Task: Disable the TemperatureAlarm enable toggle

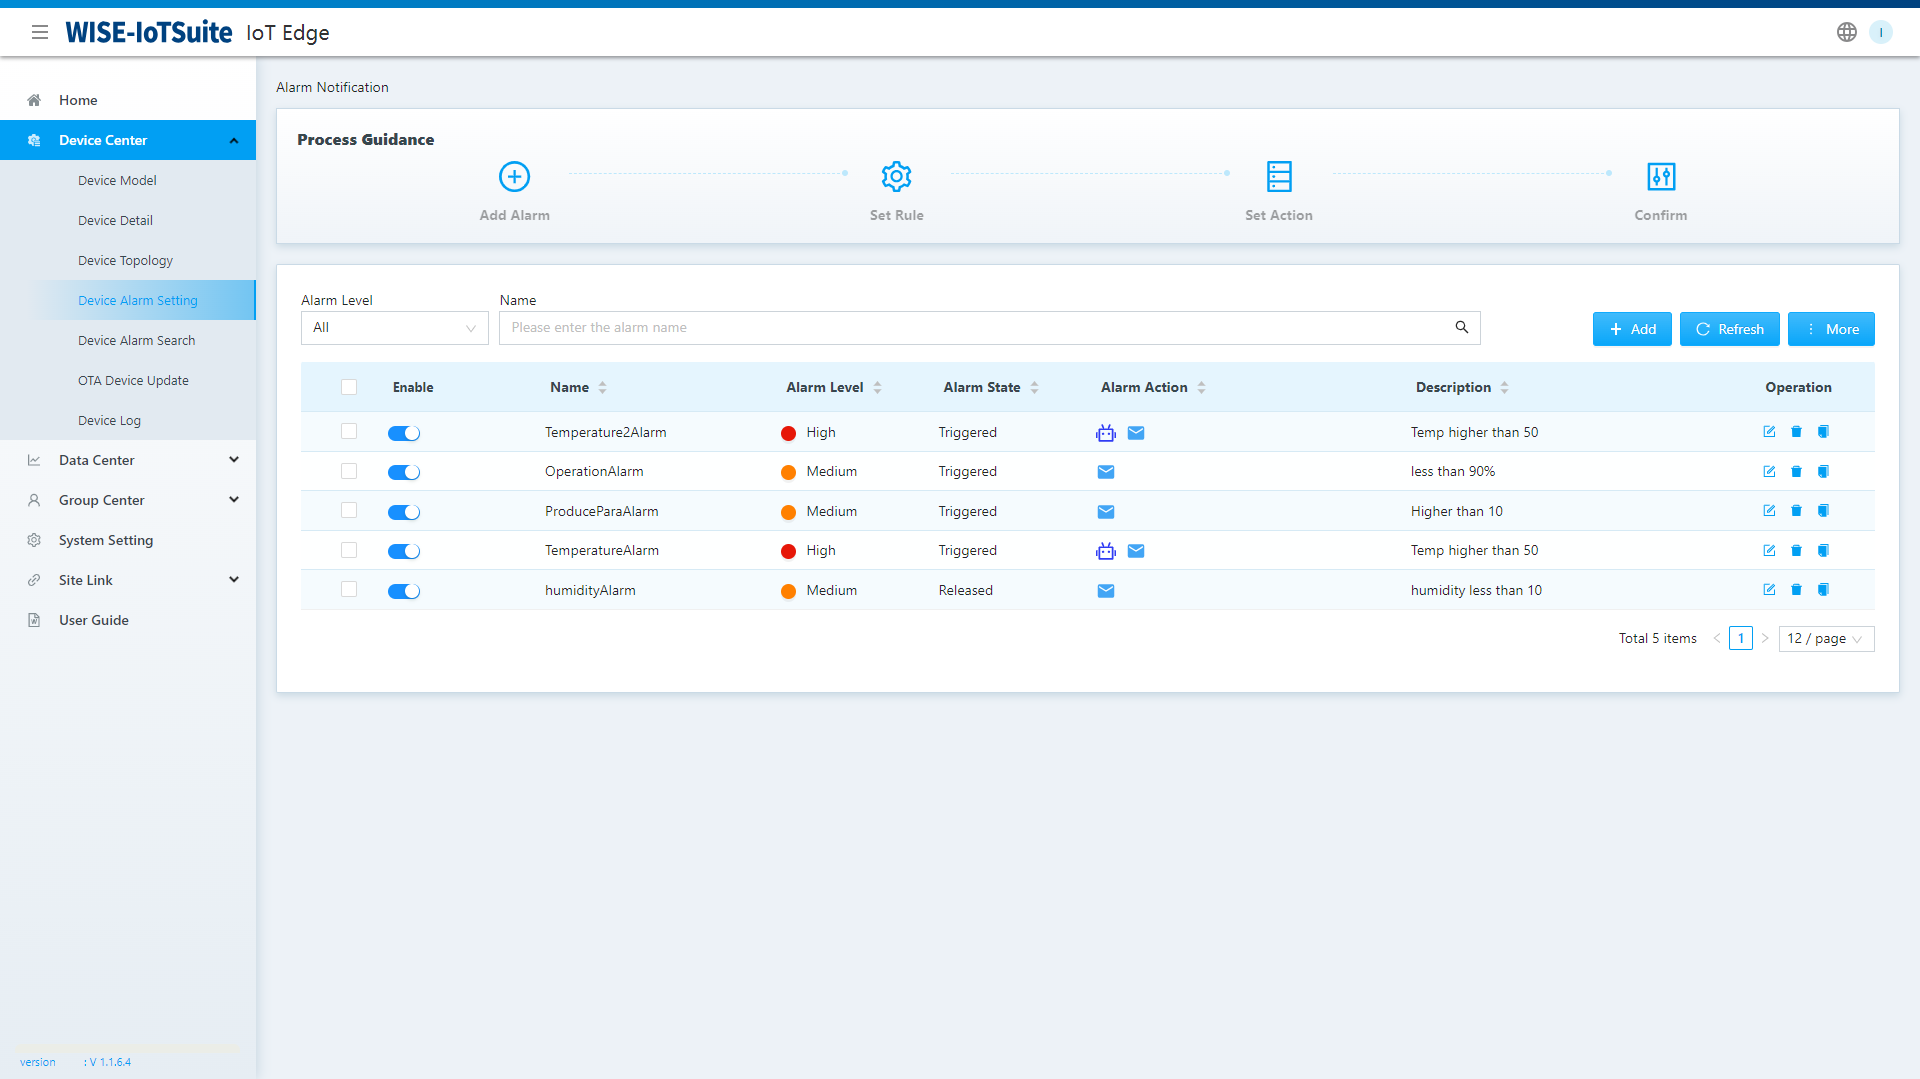Action: click(404, 551)
